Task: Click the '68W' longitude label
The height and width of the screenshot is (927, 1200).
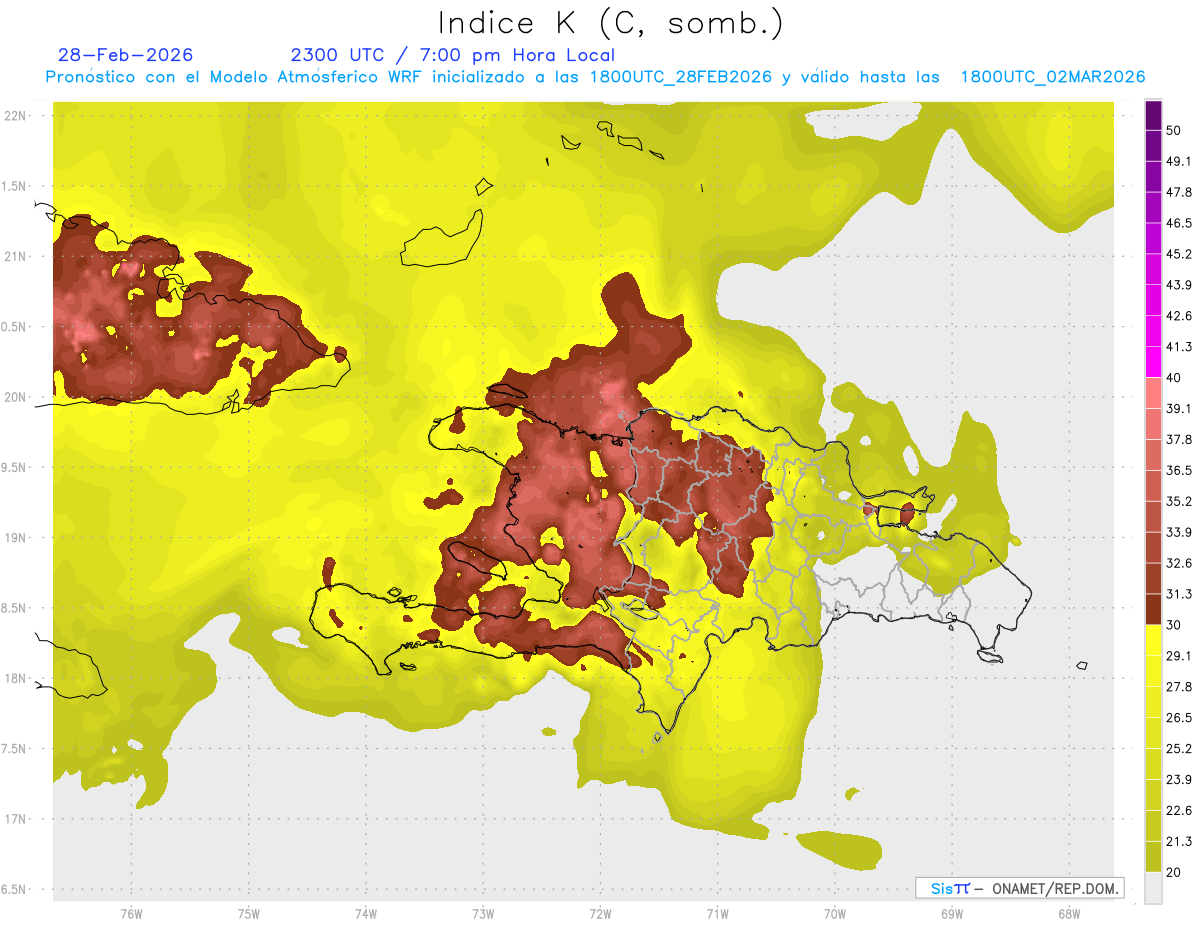Action: pyautogui.click(x=1069, y=914)
